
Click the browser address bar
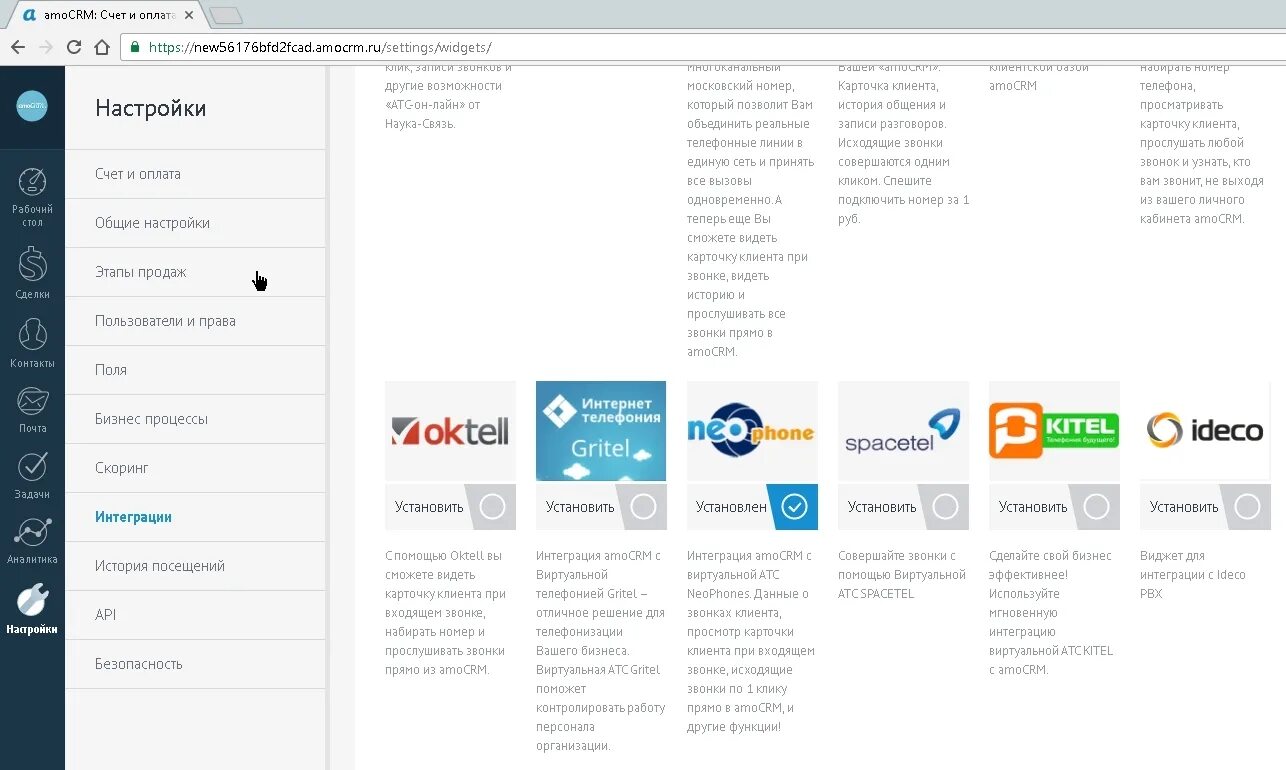pyautogui.click(x=400, y=46)
